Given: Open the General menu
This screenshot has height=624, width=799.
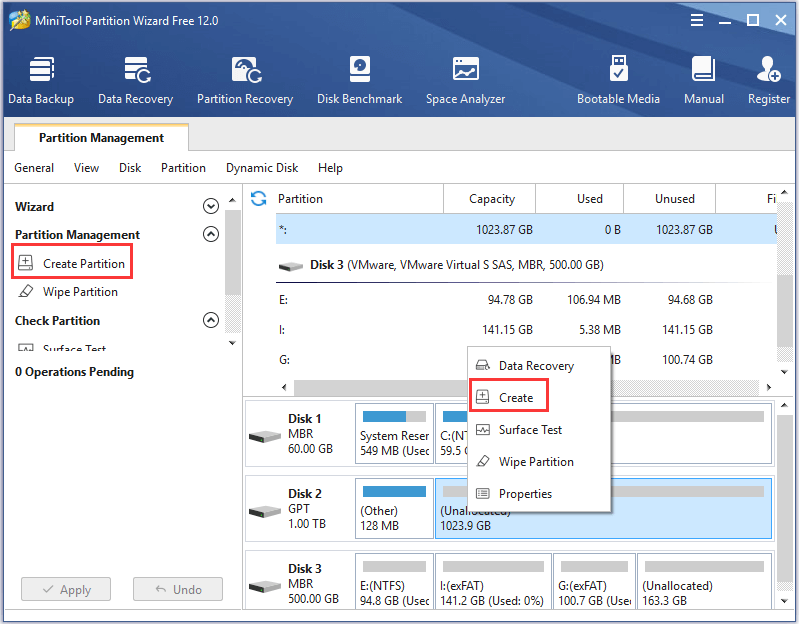Looking at the screenshot, I should tap(34, 168).
